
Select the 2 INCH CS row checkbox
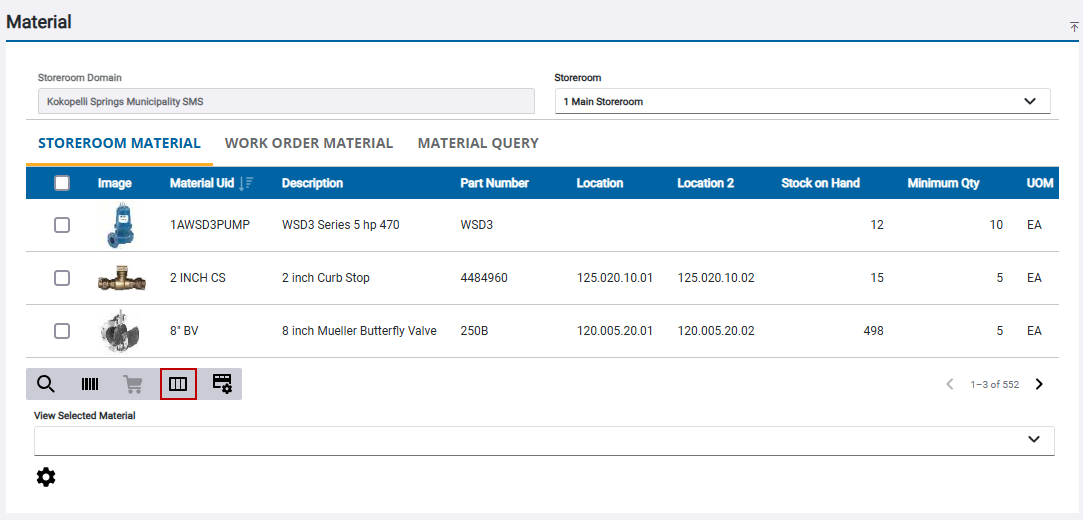62,278
